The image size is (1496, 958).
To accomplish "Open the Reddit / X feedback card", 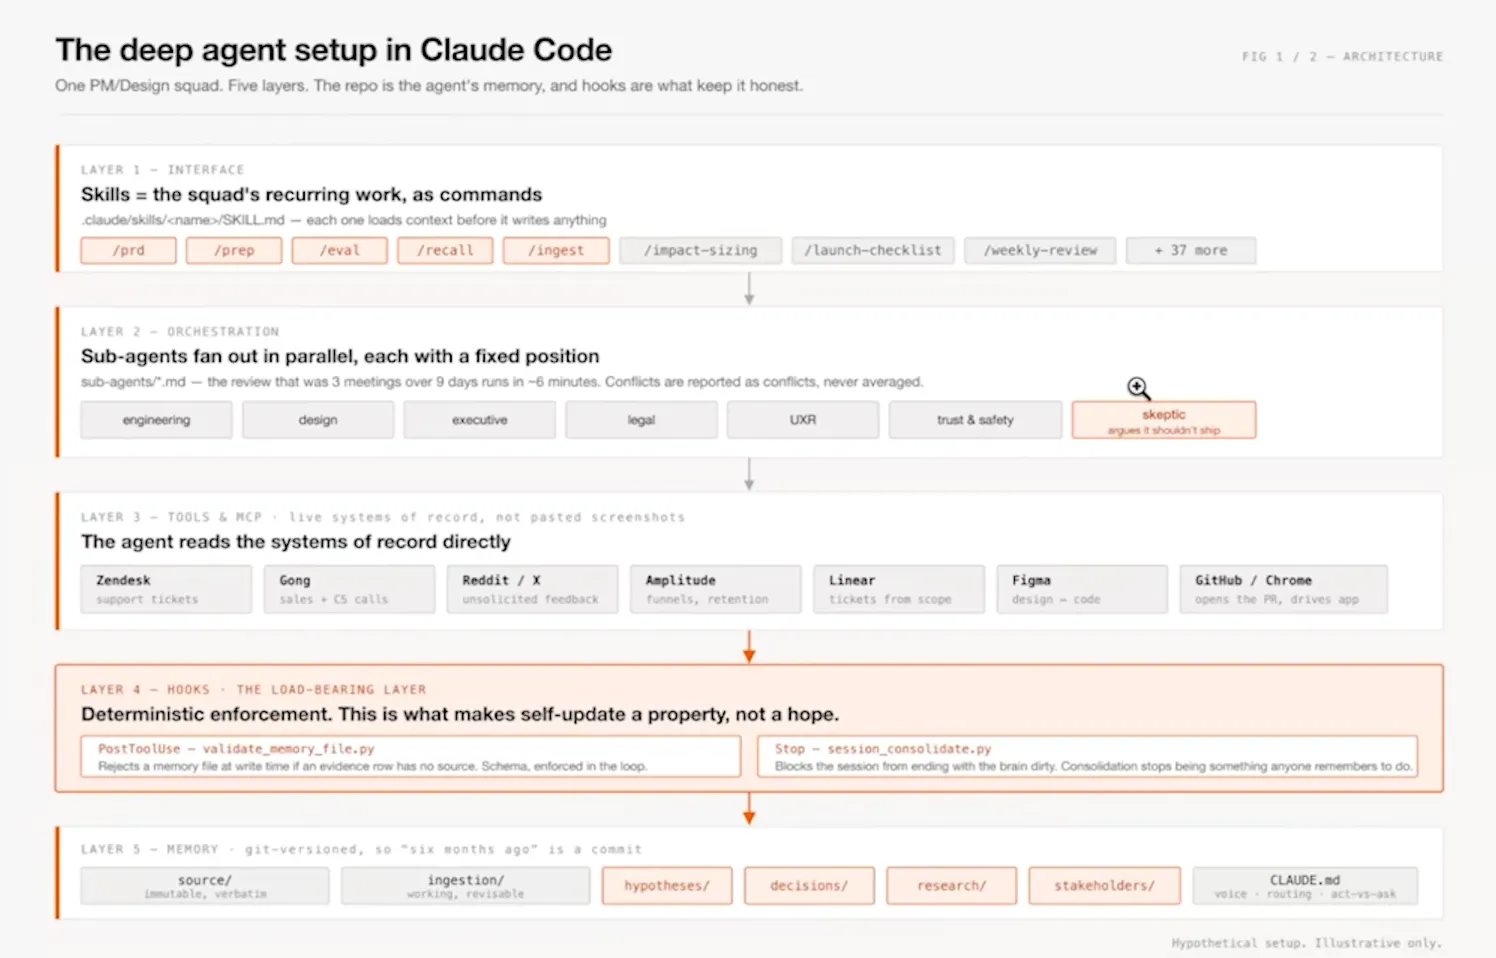I will (x=532, y=589).
